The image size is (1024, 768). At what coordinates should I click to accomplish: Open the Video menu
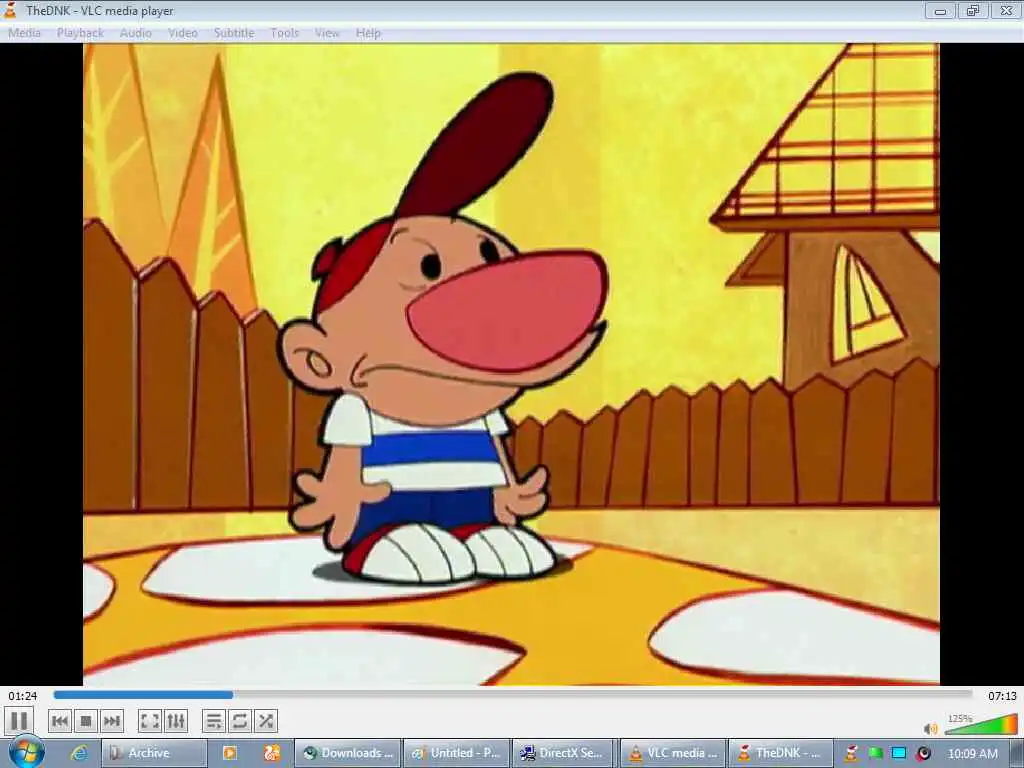tap(183, 33)
